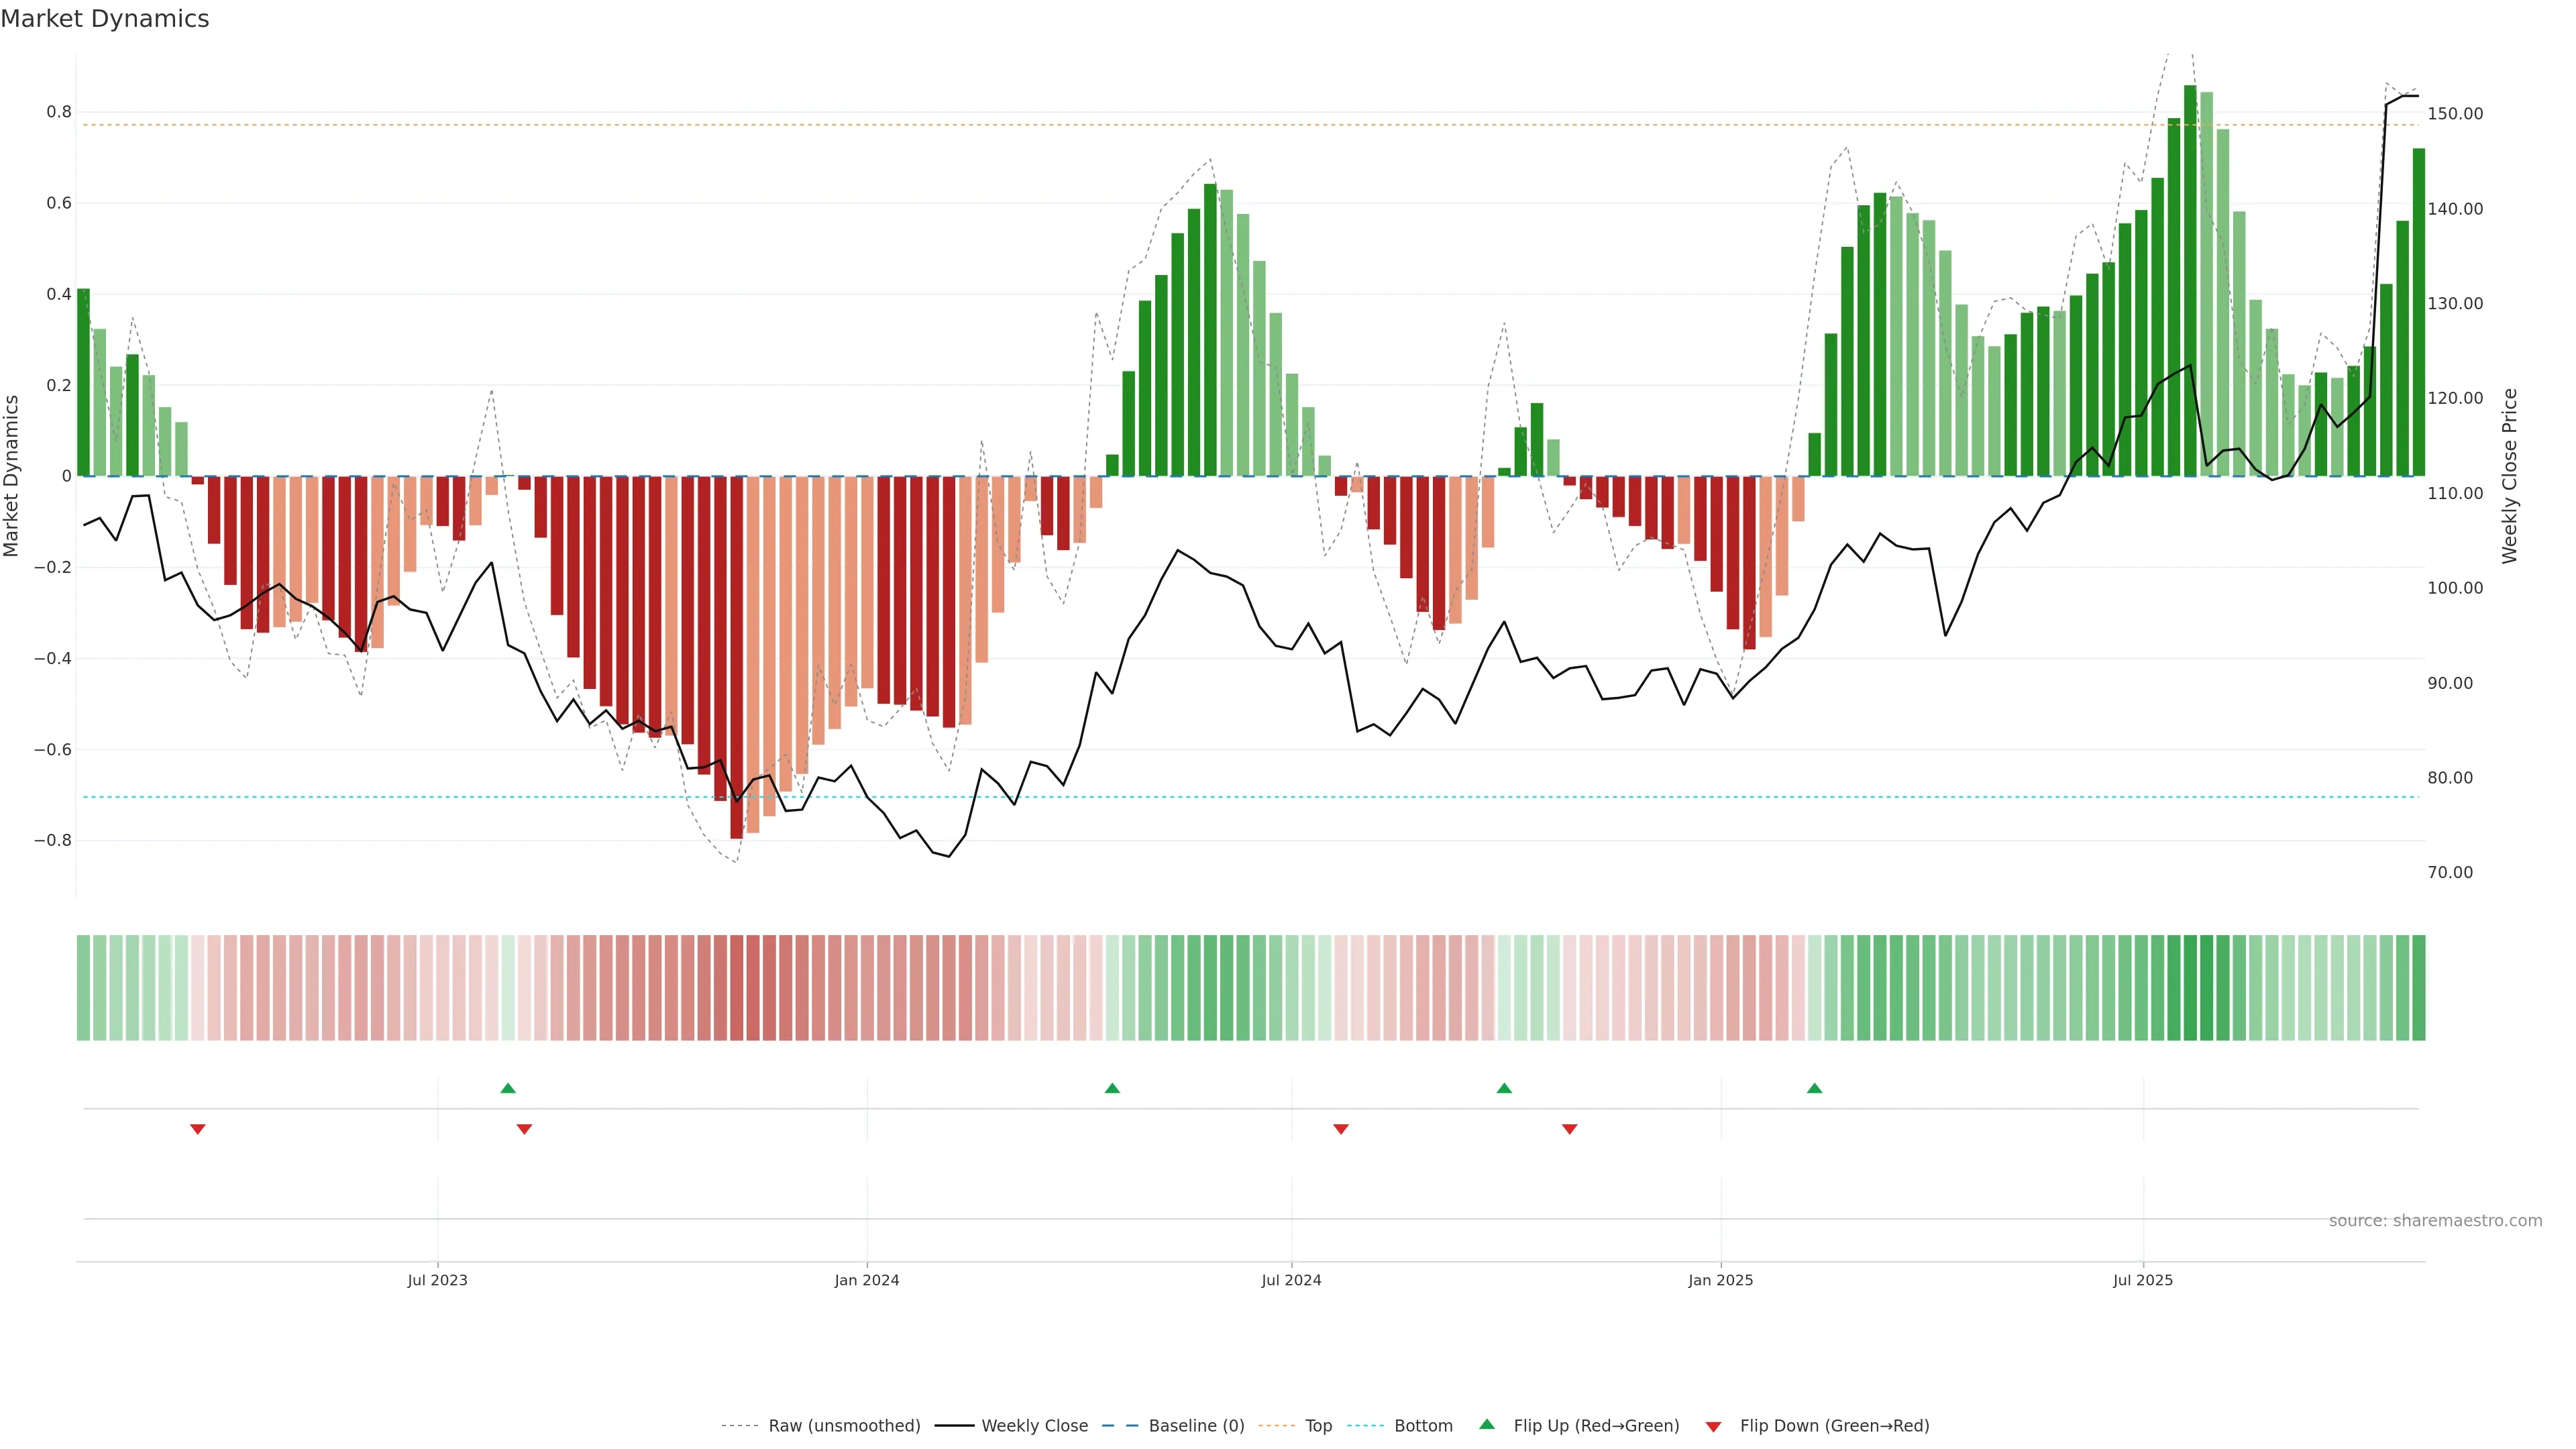
Task: Click the green Flip Up marker near Jul 2023
Action: (x=508, y=1088)
